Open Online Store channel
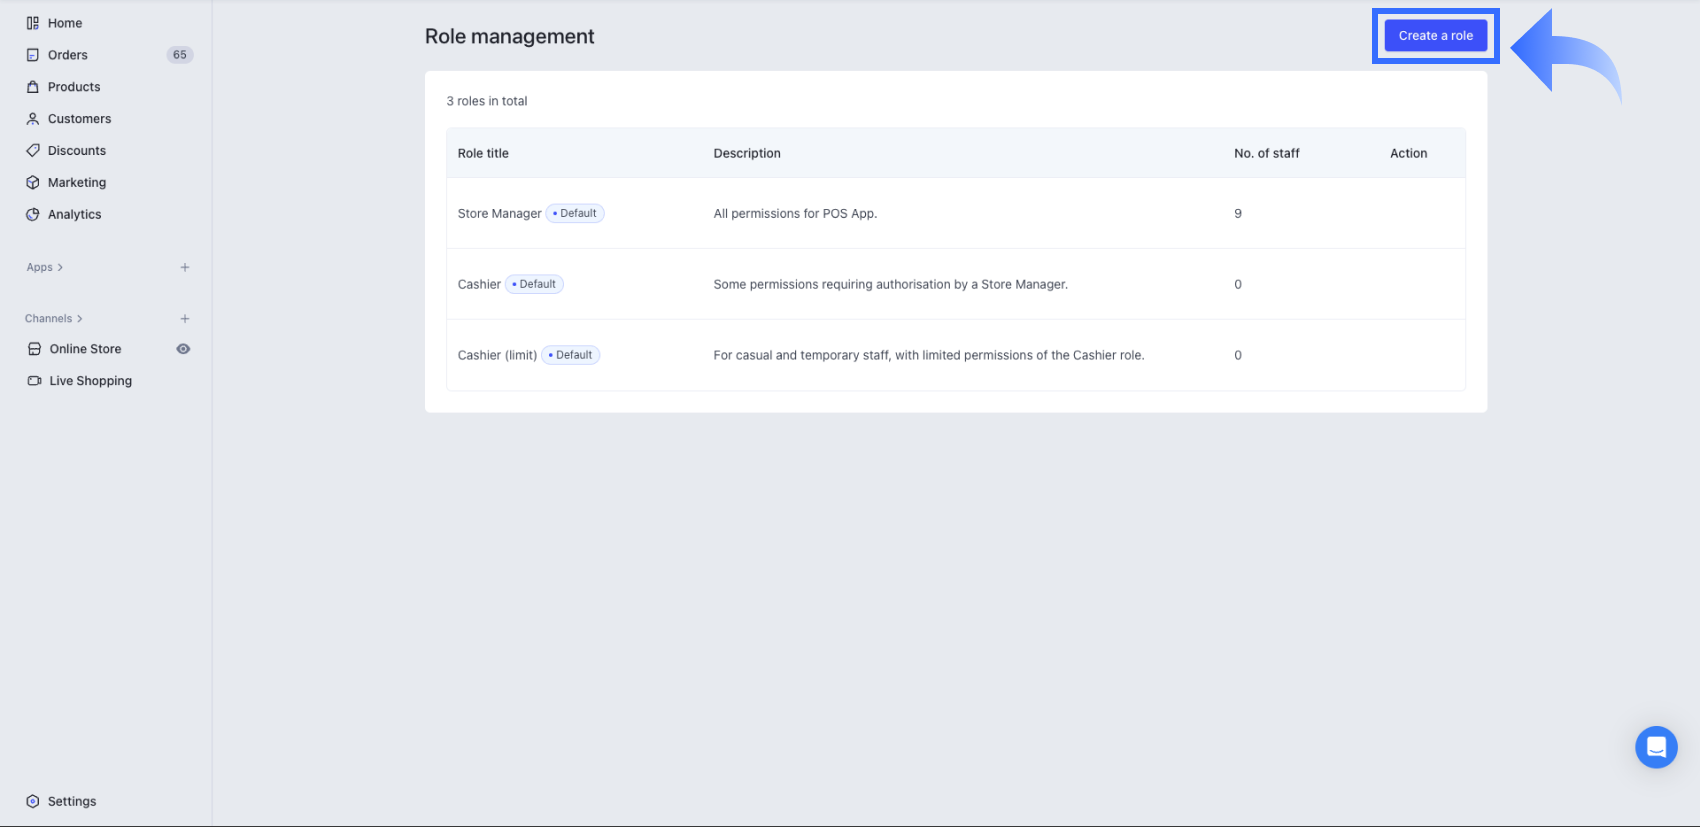The width and height of the screenshot is (1700, 827). tap(85, 349)
